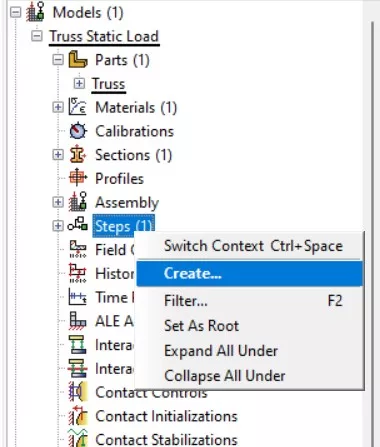The width and height of the screenshot is (380, 447).
Task: Click the Assembly icon
Action: pos(78,202)
